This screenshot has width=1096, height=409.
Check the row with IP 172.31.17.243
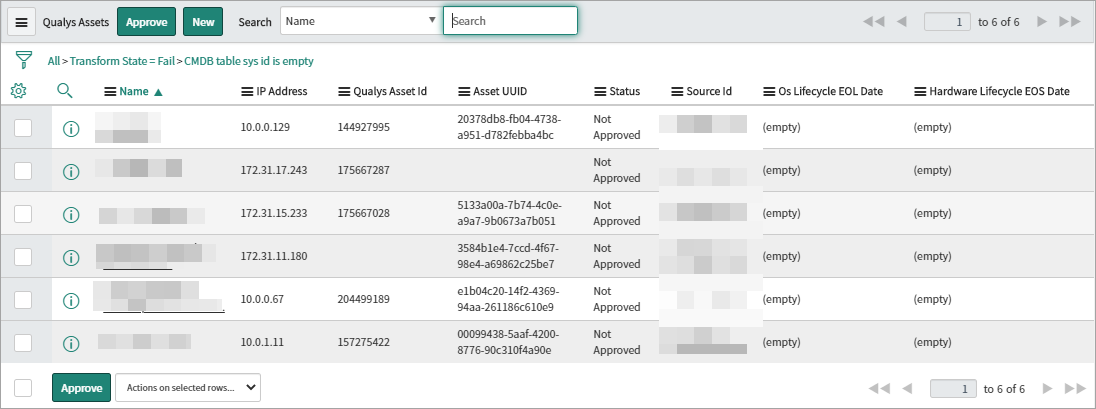23,171
